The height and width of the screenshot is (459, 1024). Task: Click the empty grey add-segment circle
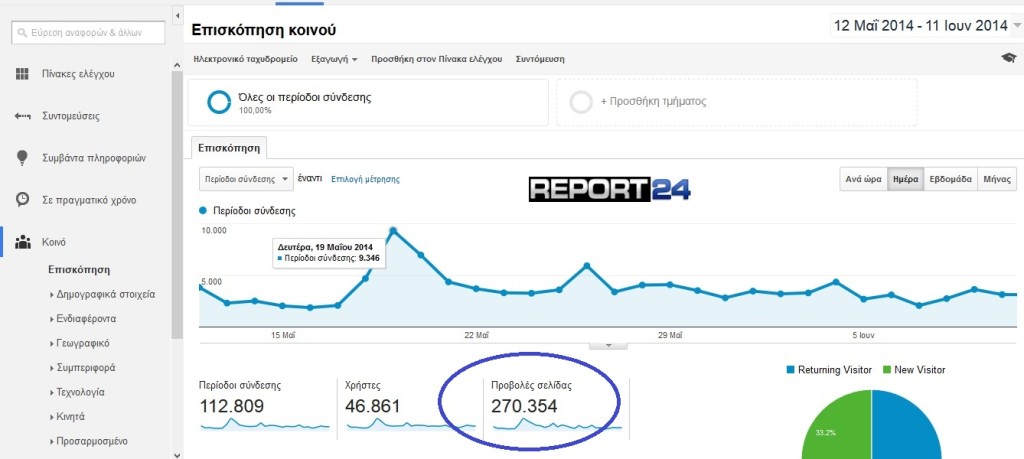pyautogui.click(x=581, y=103)
